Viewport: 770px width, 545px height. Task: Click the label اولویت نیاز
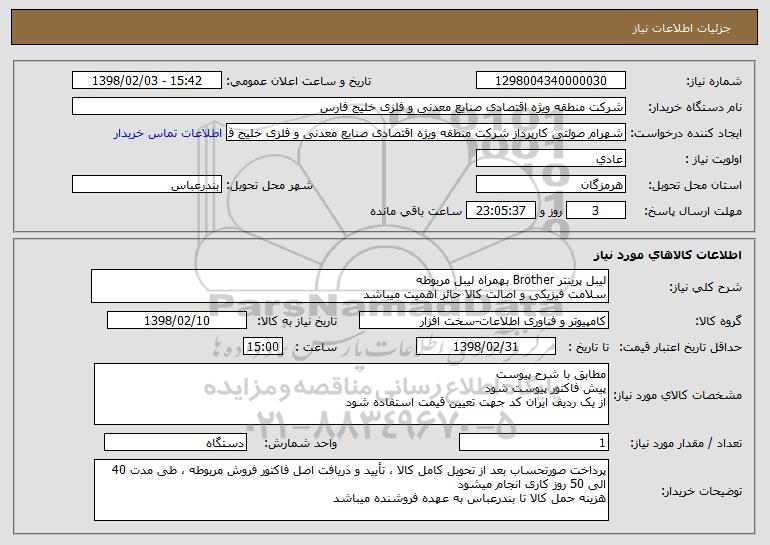714,159
